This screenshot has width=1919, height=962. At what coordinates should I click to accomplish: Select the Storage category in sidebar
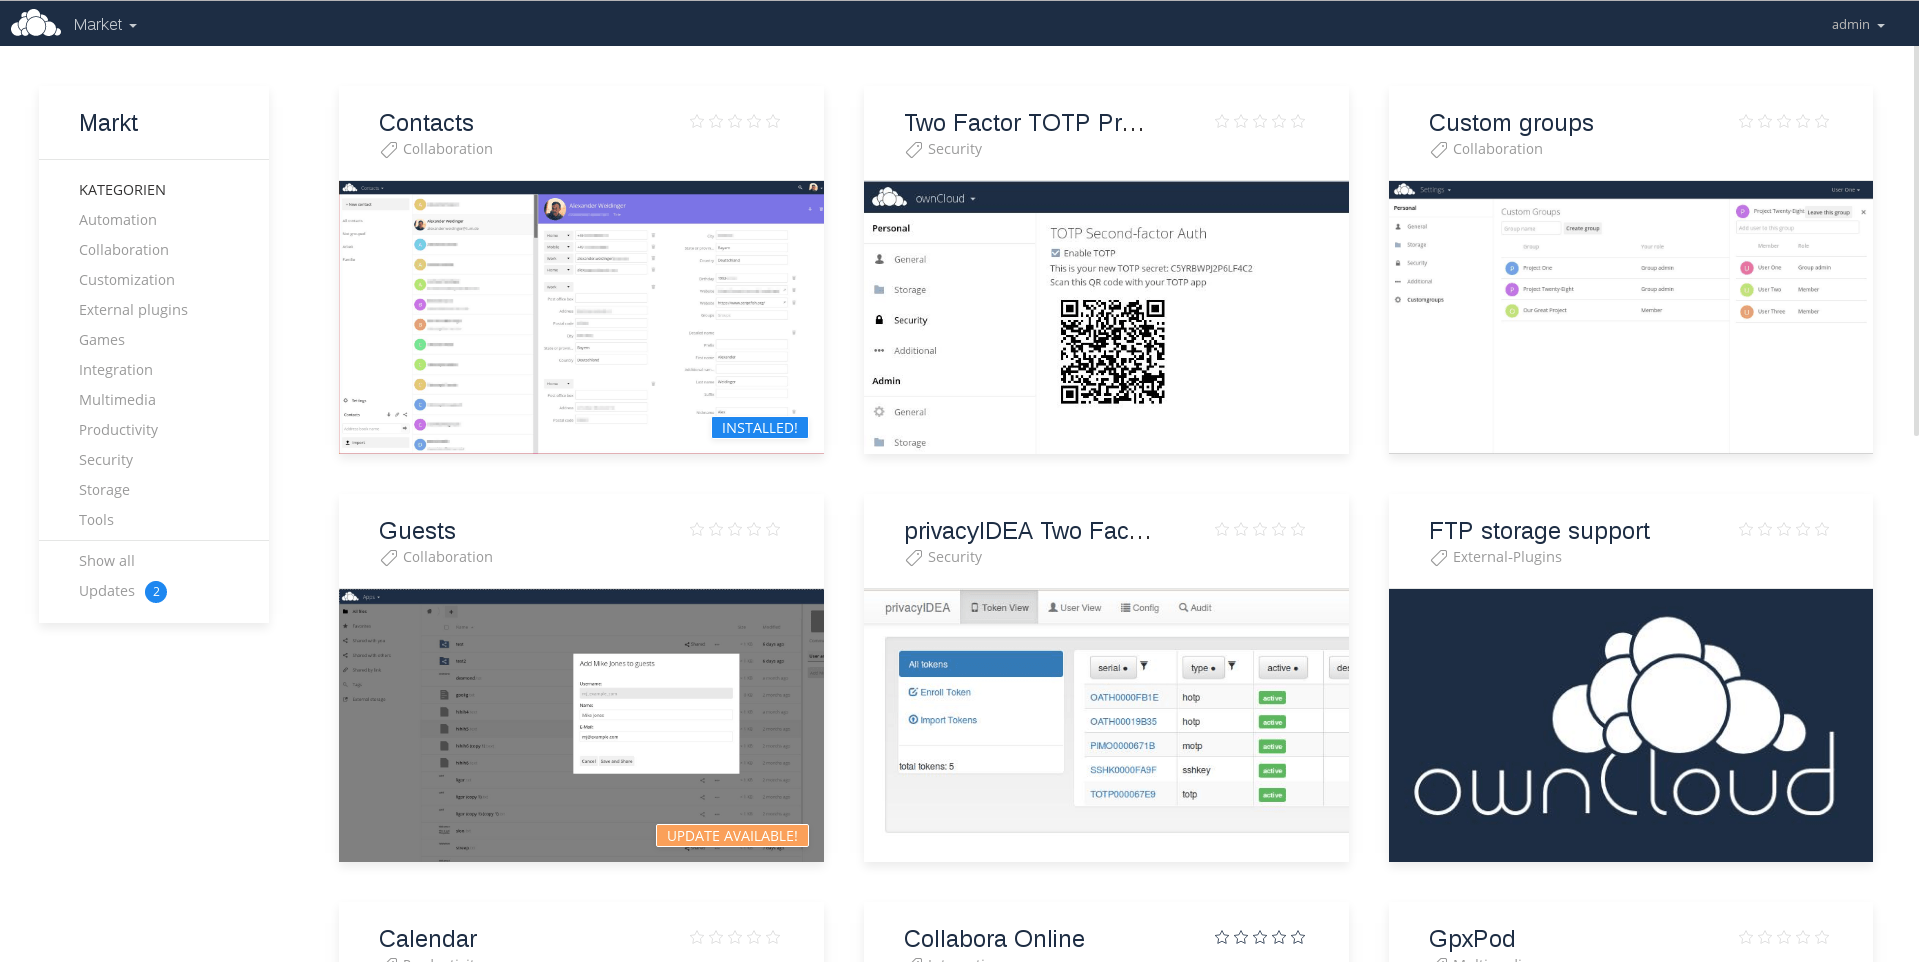[x=104, y=490]
